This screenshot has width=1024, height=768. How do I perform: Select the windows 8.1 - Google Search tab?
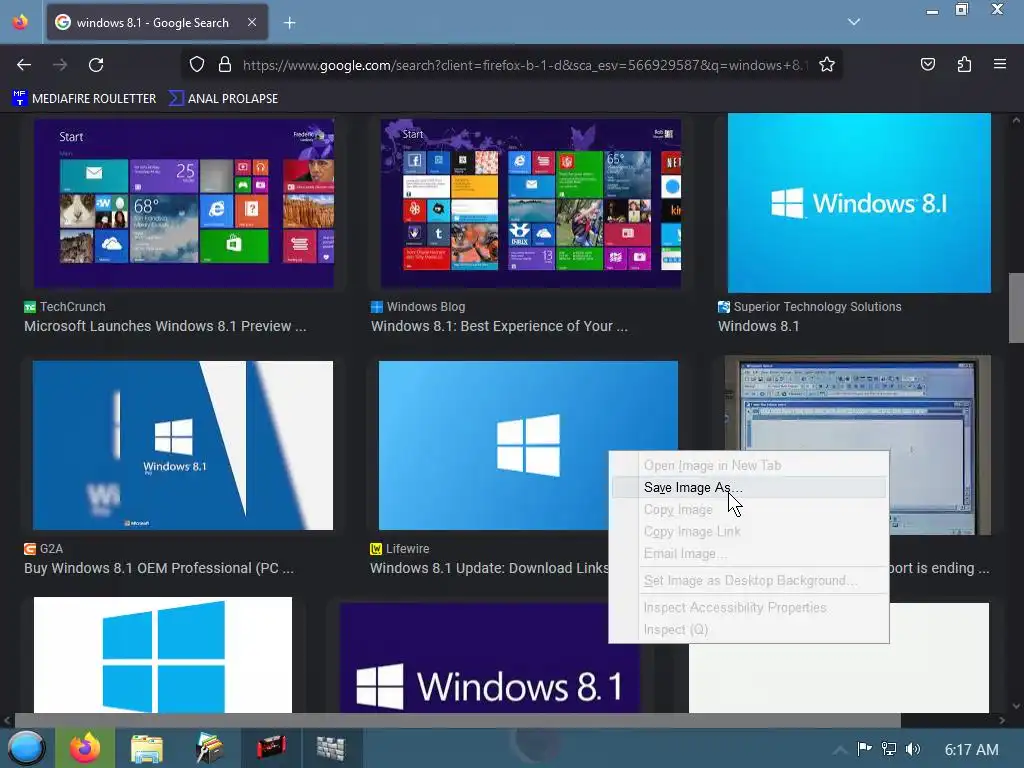157,23
